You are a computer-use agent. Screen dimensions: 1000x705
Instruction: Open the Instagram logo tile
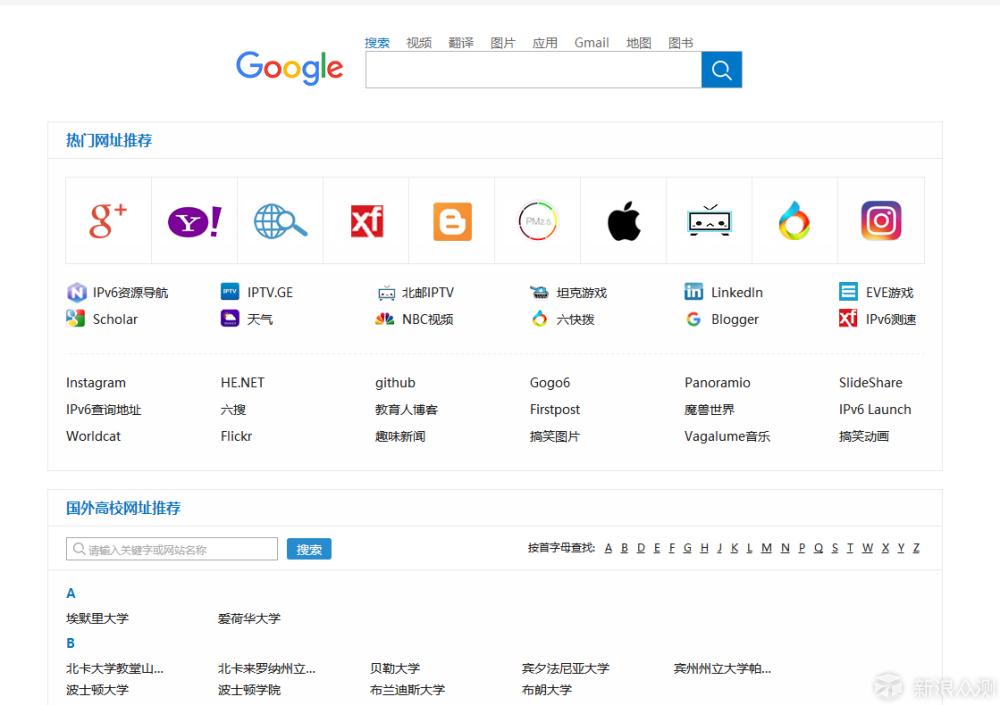(881, 221)
